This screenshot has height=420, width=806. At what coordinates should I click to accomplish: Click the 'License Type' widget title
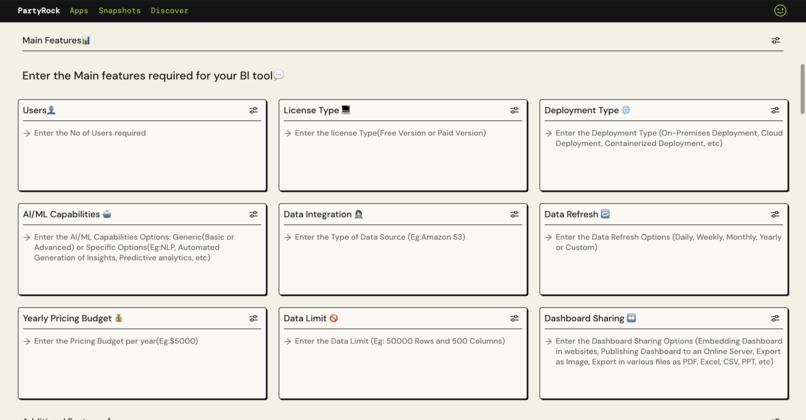(x=317, y=110)
